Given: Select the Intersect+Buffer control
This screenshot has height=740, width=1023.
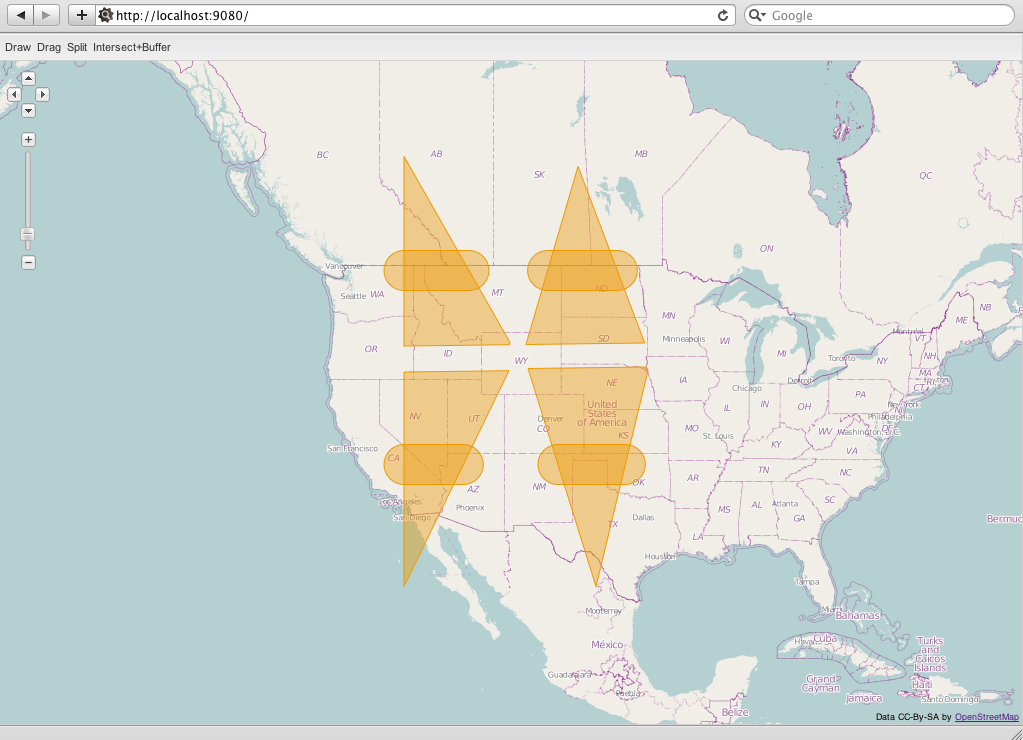Looking at the screenshot, I should click(x=132, y=47).
